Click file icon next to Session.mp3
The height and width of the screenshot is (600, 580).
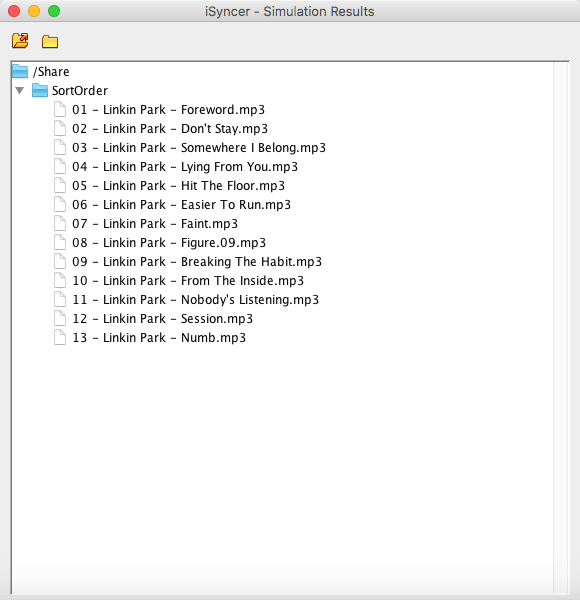click(x=60, y=318)
